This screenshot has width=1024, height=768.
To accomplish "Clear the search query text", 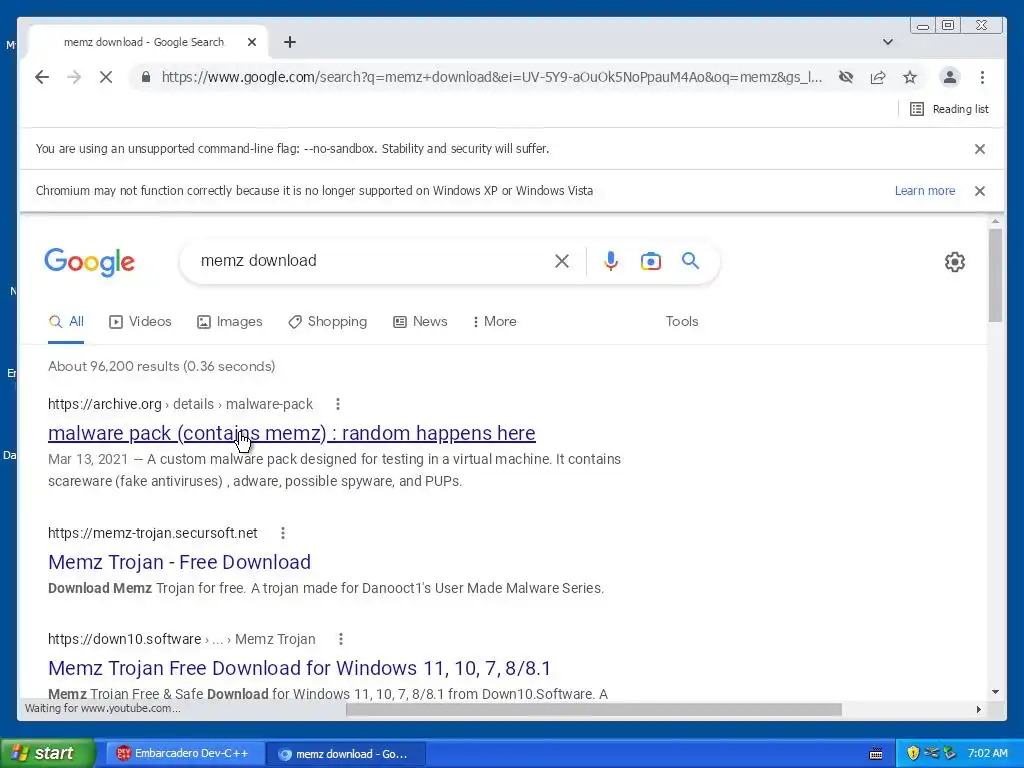I will tap(562, 261).
